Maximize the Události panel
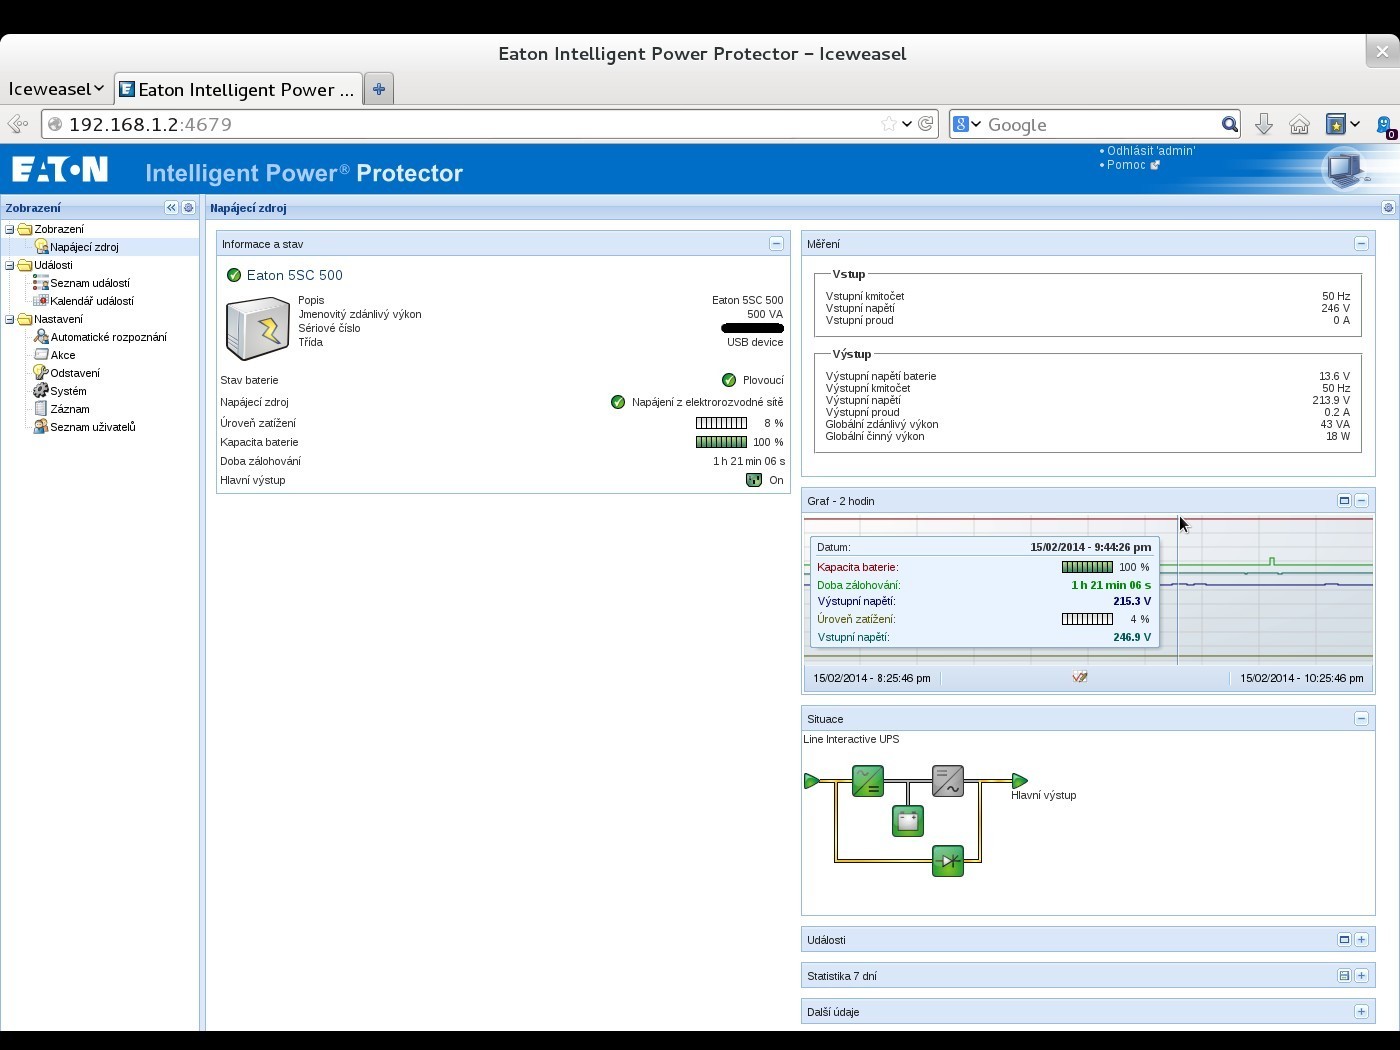The image size is (1400, 1050). tap(1344, 940)
